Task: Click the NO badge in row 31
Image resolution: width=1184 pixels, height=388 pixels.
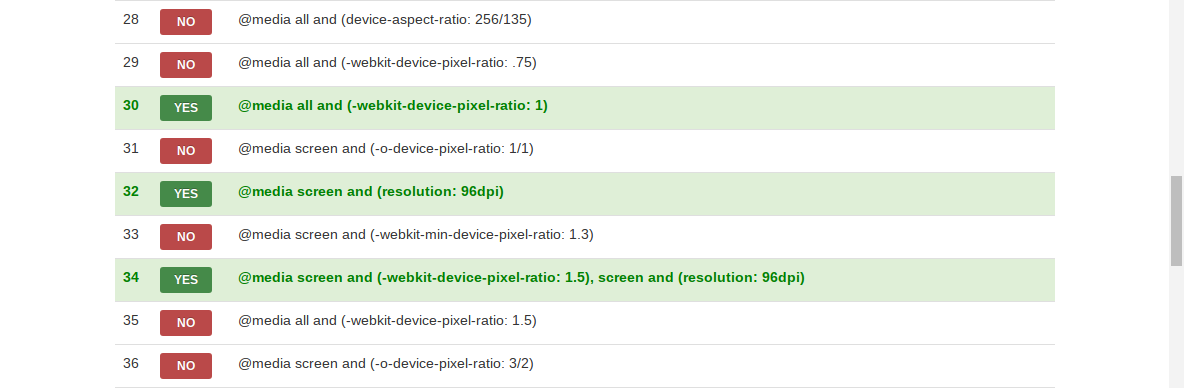Action: point(186,151)
